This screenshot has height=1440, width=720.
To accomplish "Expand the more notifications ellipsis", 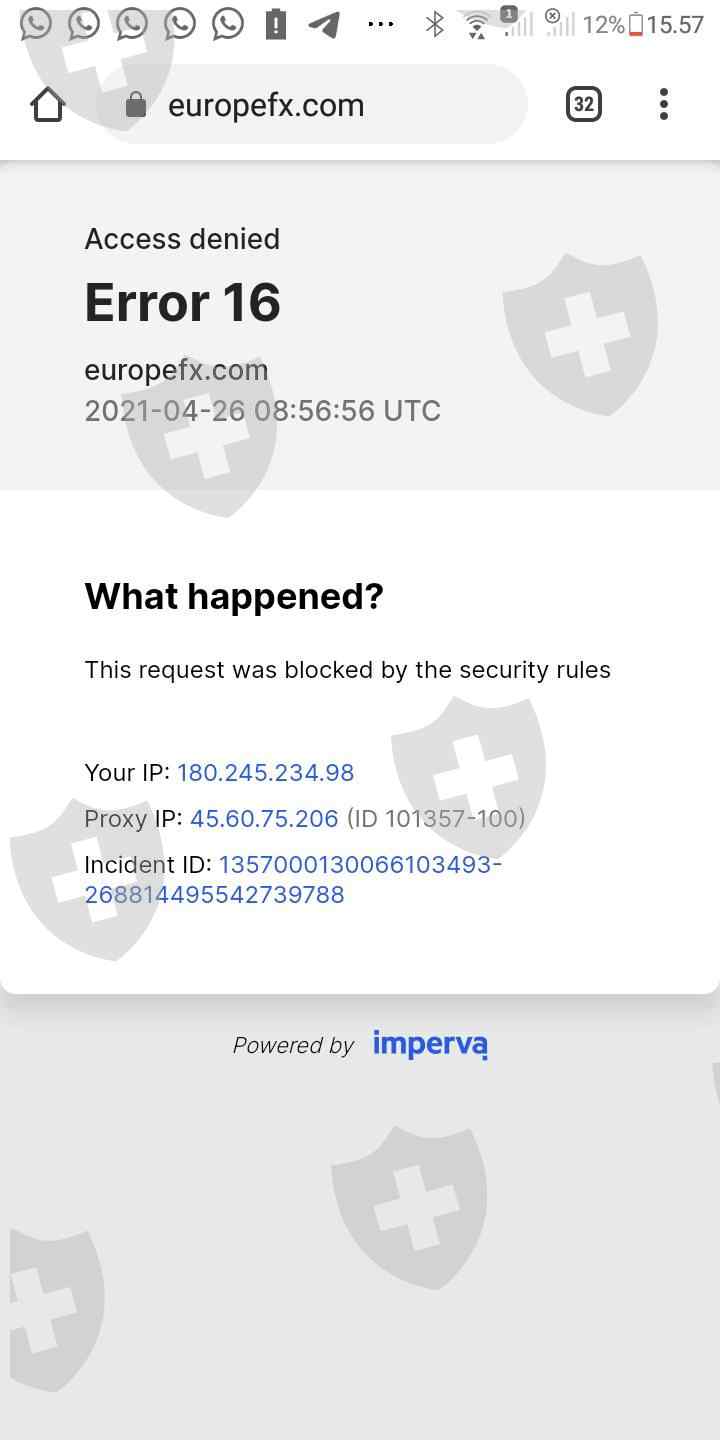I will click(381, 24).
